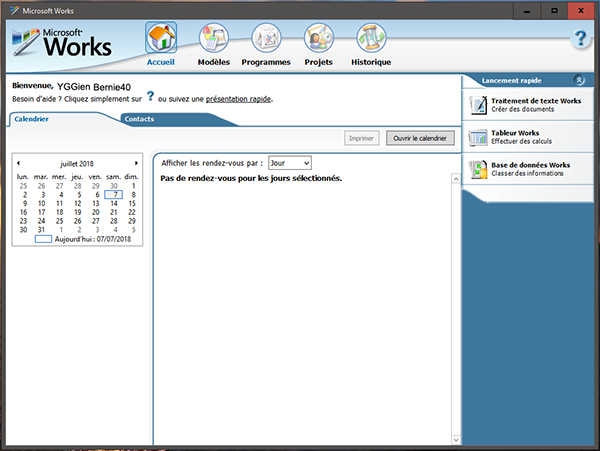
Task: Select day 20 in the calendar
Action: pyautogui.click(x=96, y=212)
